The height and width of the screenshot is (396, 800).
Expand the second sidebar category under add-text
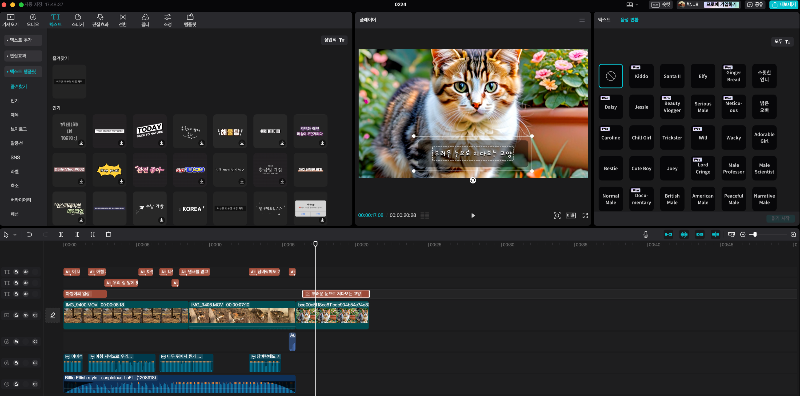23,56
